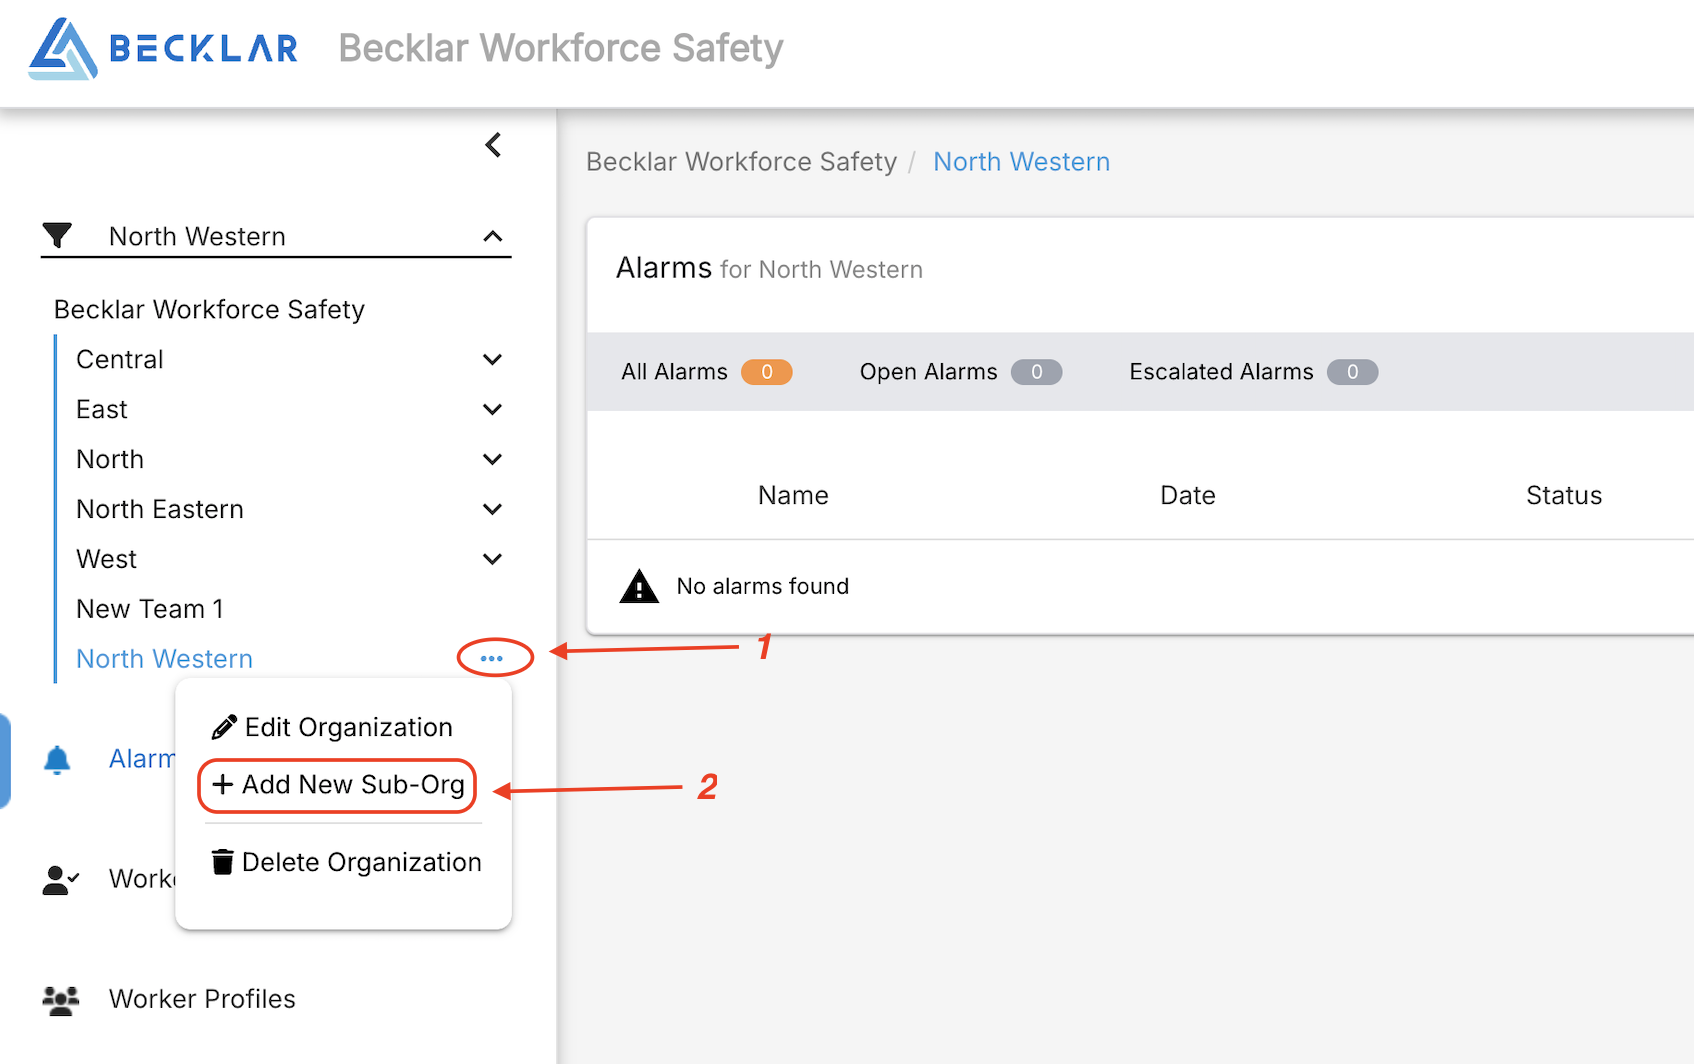Select Edit Organization menu item
The width and height of the screenshot is (1694, 1064).
(x=333, y=727)
